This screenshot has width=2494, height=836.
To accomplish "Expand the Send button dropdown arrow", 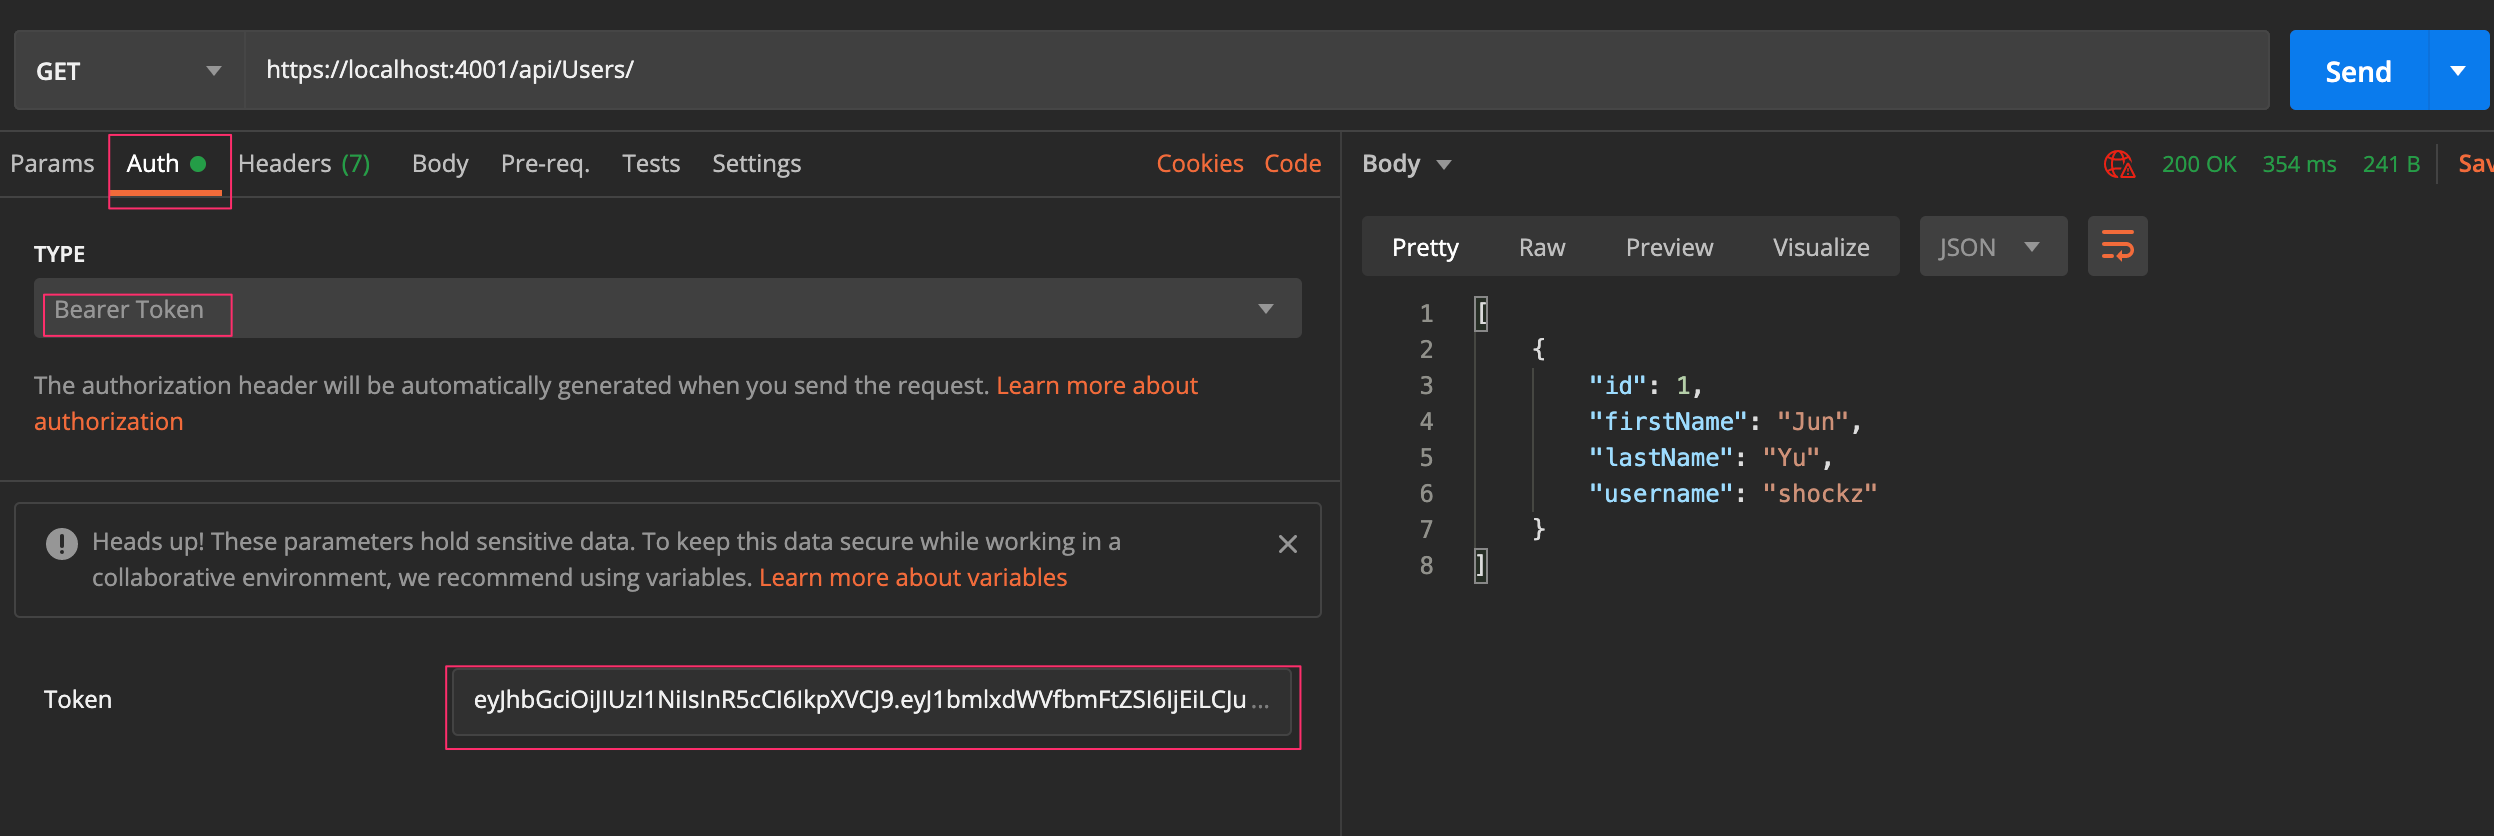I will [2458, 71].
